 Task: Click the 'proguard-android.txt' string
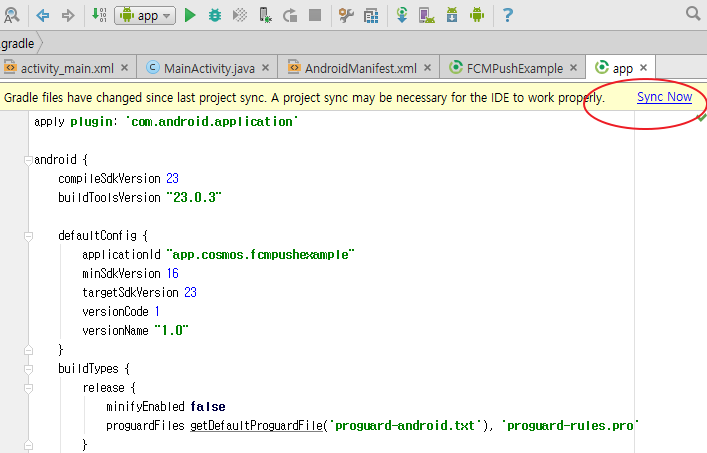[404, 426]
